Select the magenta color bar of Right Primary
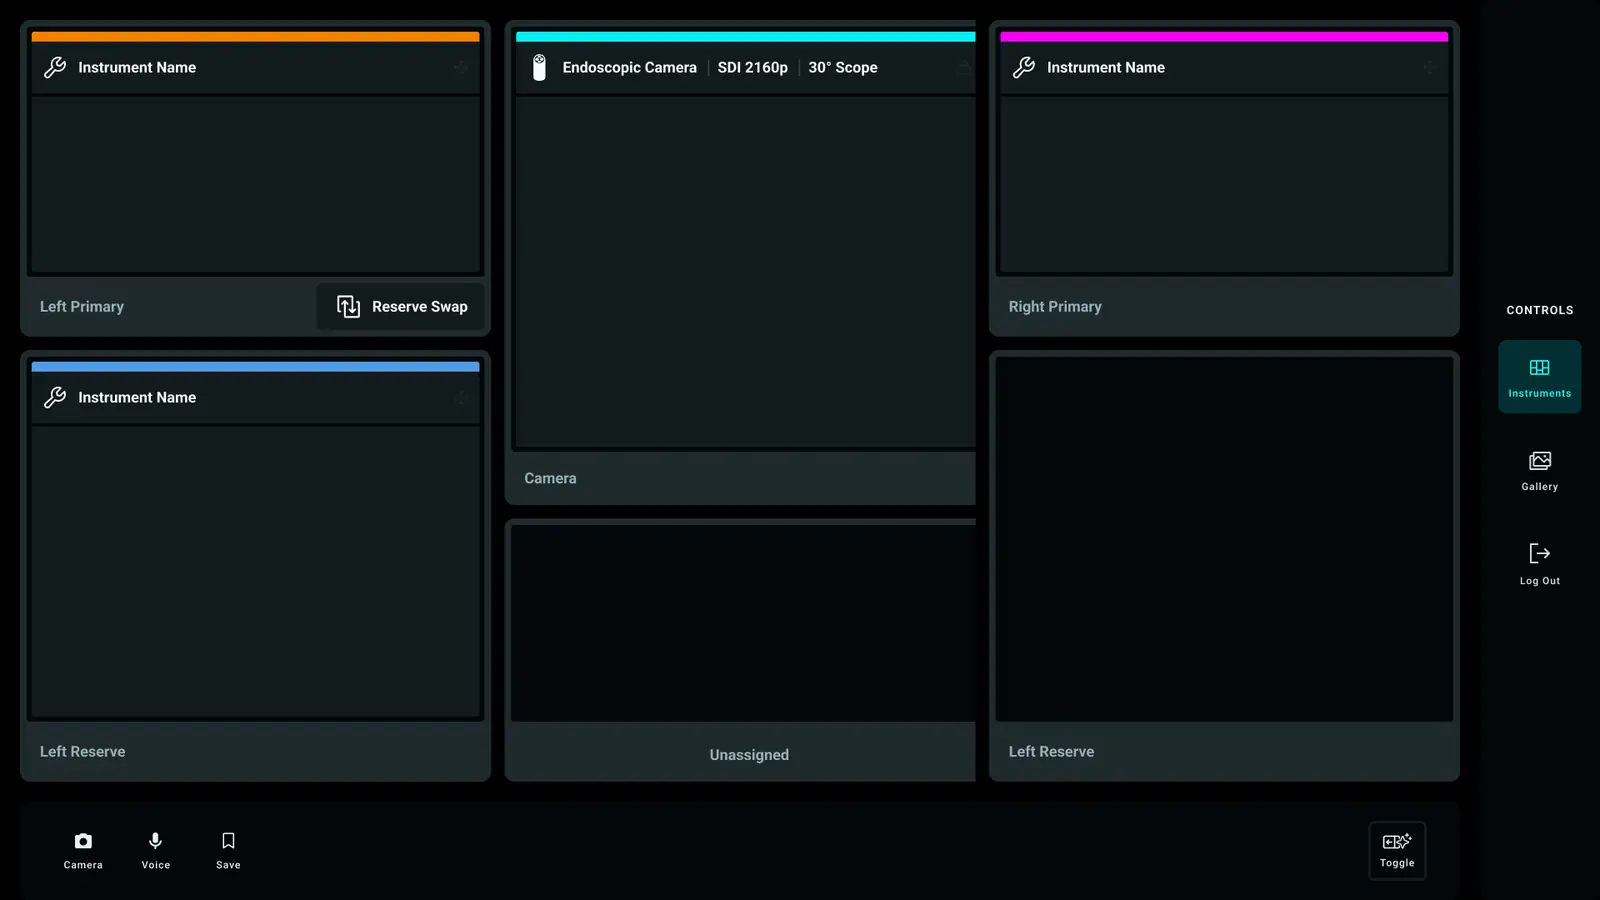The height and width of the screenshot is (900, 1600). pyautogui.click(x=1224, y=37)
